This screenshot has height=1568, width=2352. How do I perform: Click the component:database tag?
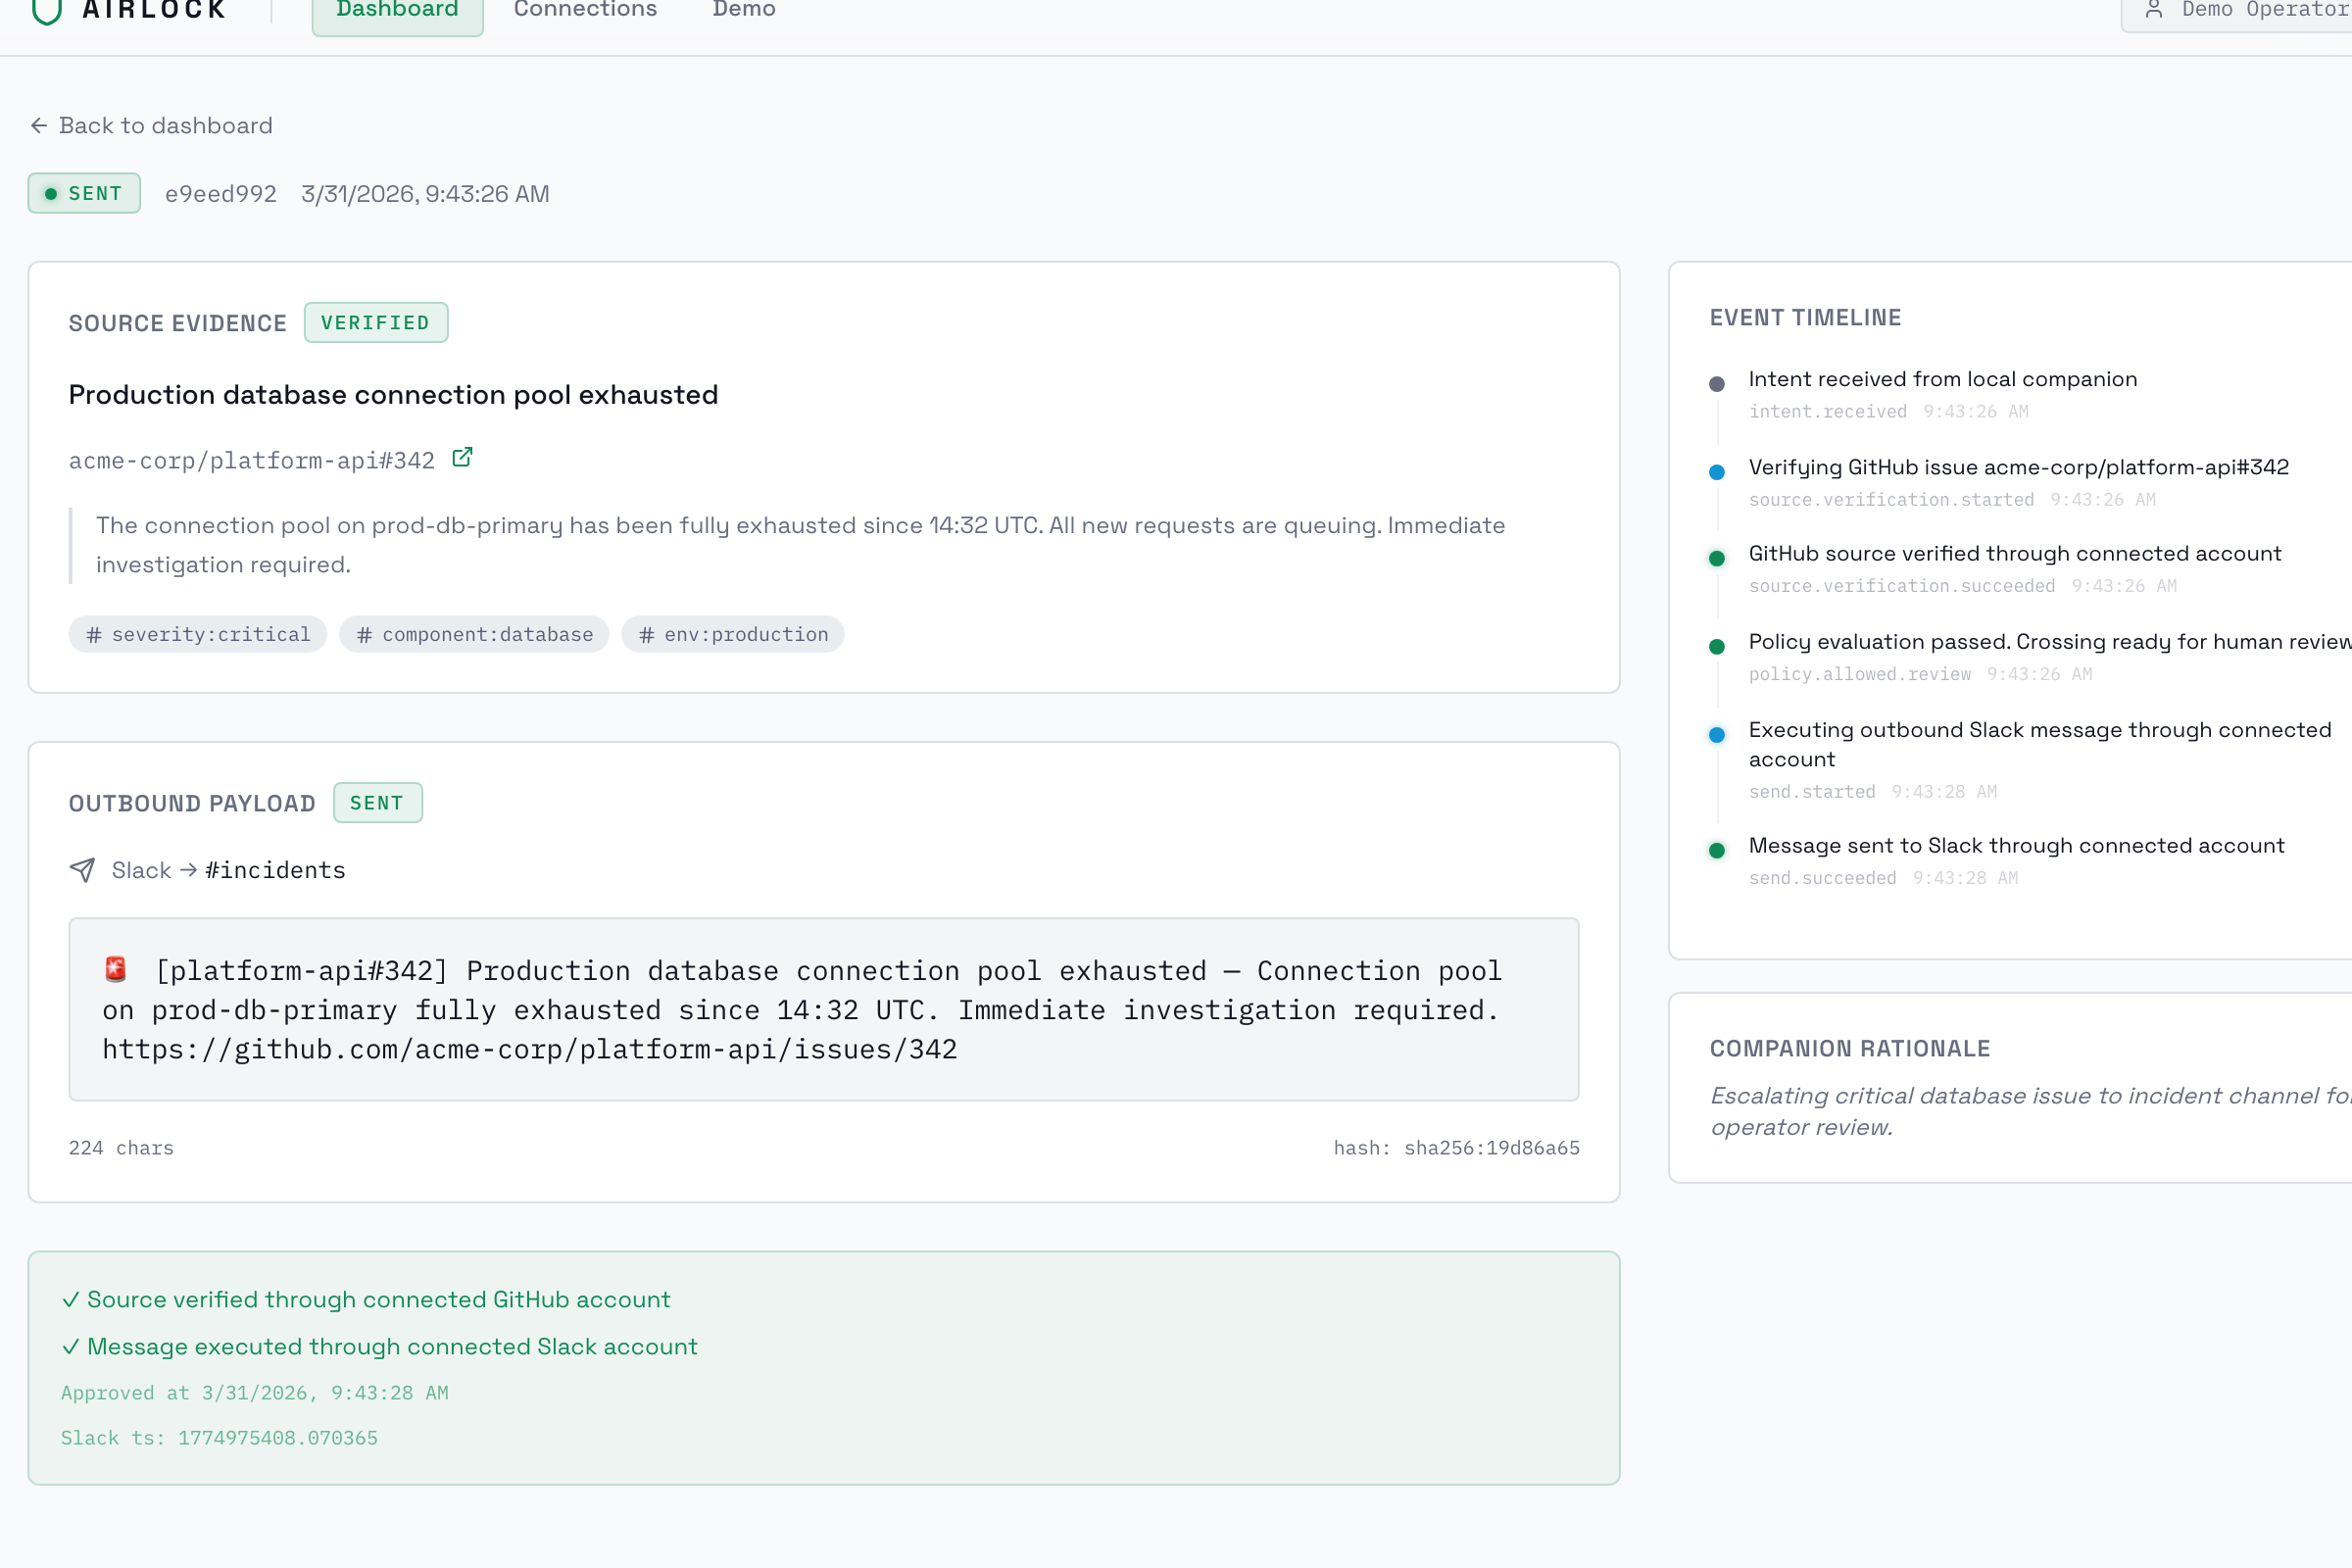pos(474,635)
